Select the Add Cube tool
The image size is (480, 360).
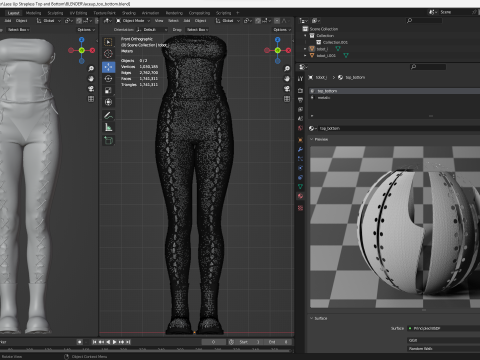pyautogui.click(x=108, y=140)
